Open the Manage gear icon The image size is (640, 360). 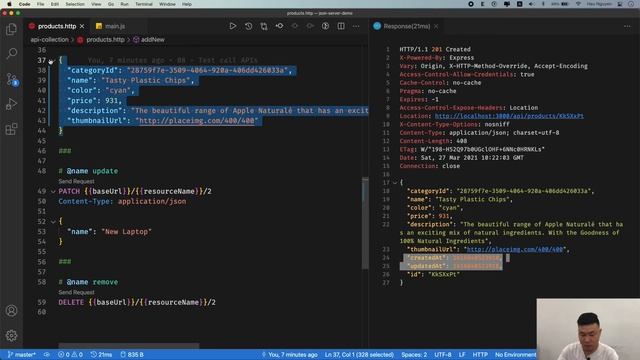click(11, 336)
